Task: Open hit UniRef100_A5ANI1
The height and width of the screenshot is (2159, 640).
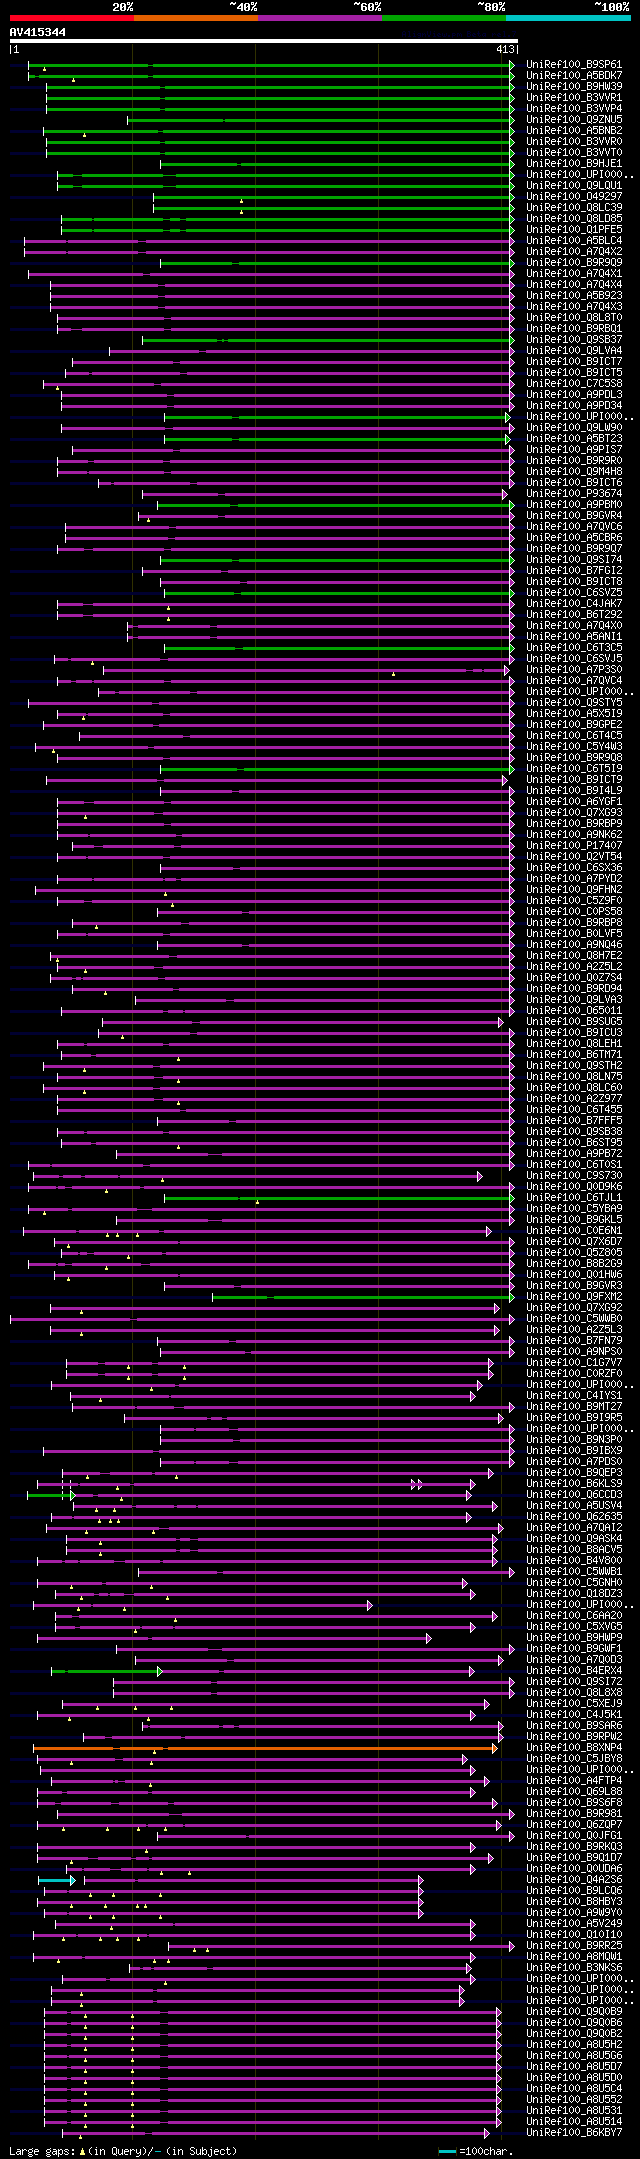Action: 574,637
